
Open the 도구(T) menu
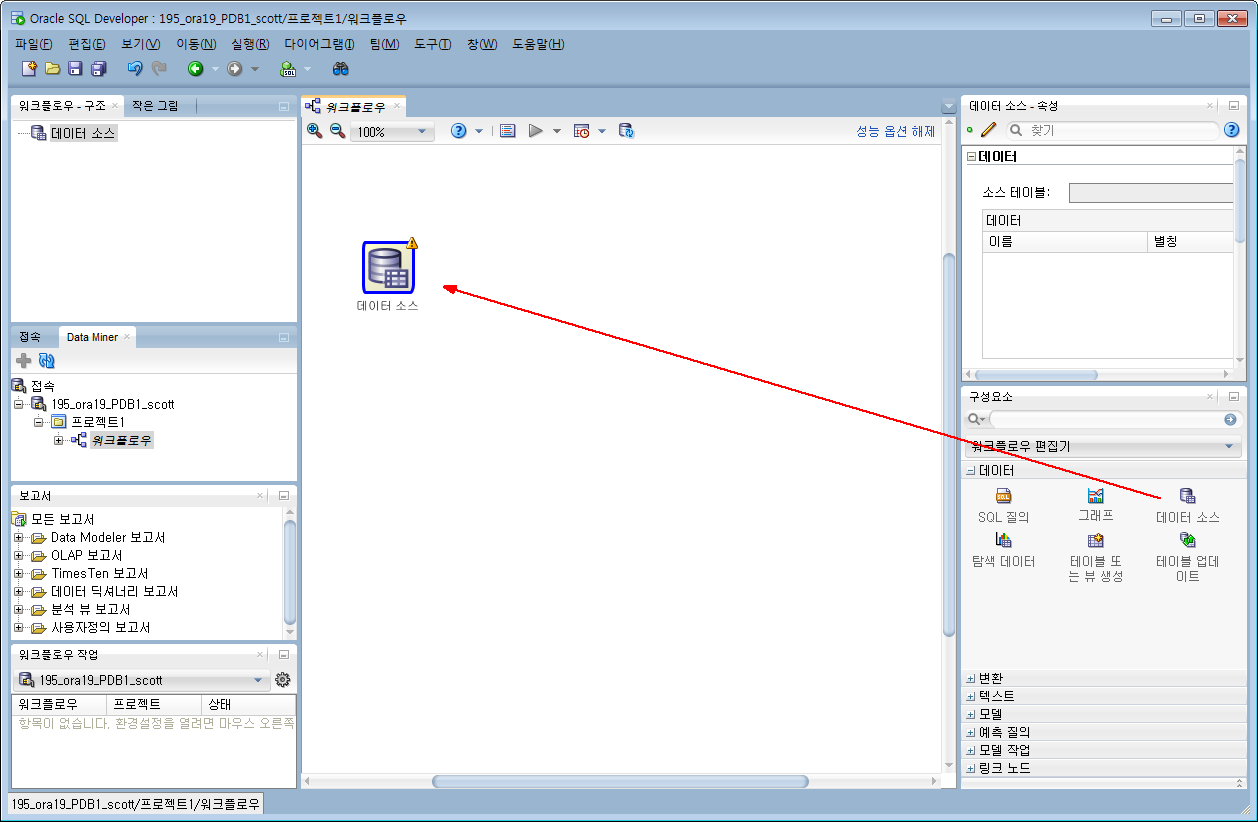433,44
